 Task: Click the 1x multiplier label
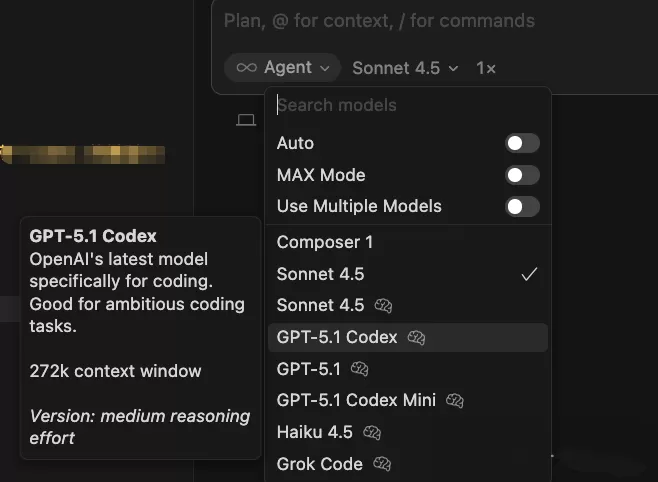486,68
